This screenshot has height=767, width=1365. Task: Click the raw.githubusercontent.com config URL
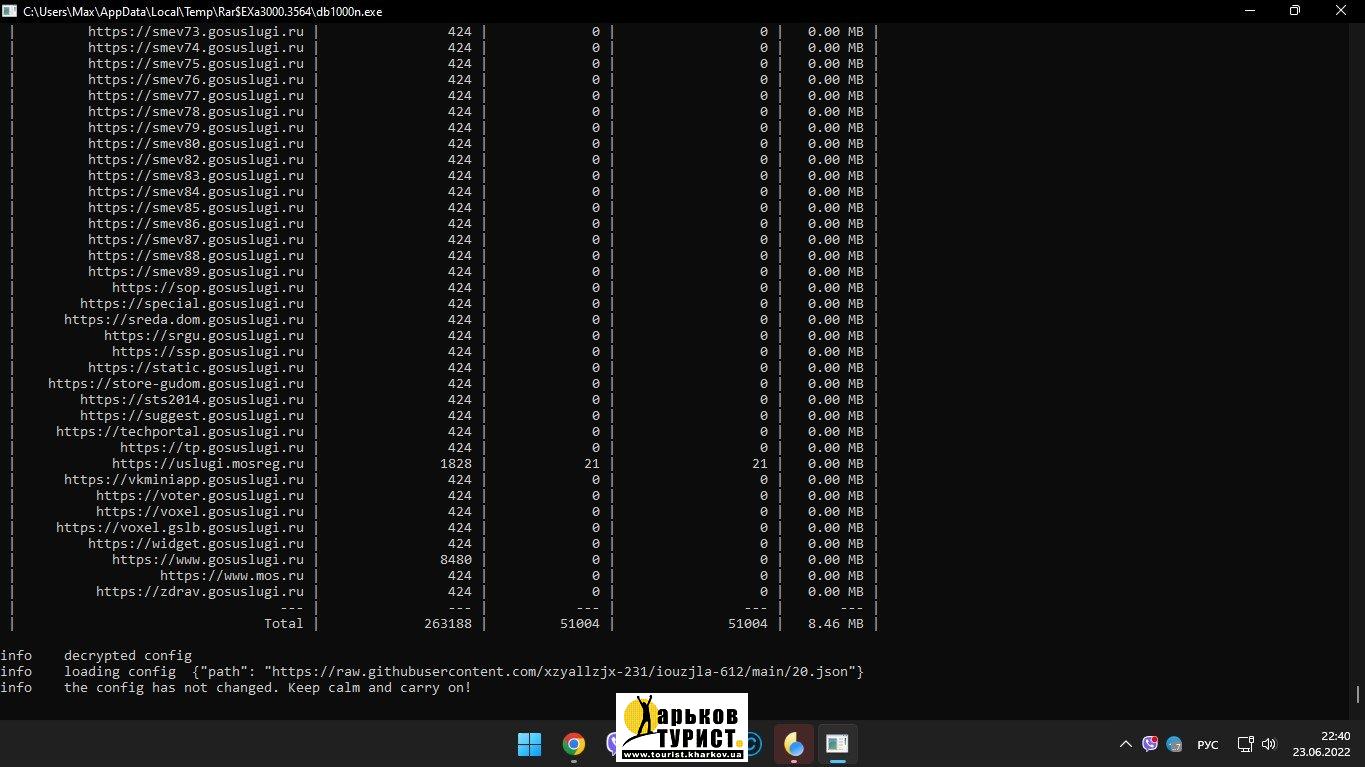coord(560,672)
